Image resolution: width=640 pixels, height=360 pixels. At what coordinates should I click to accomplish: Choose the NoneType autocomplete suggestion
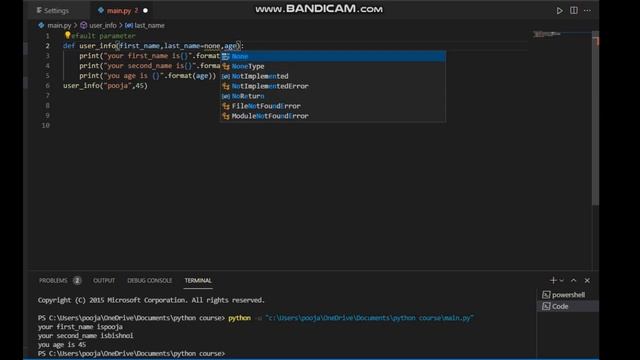tap(333, 66)
